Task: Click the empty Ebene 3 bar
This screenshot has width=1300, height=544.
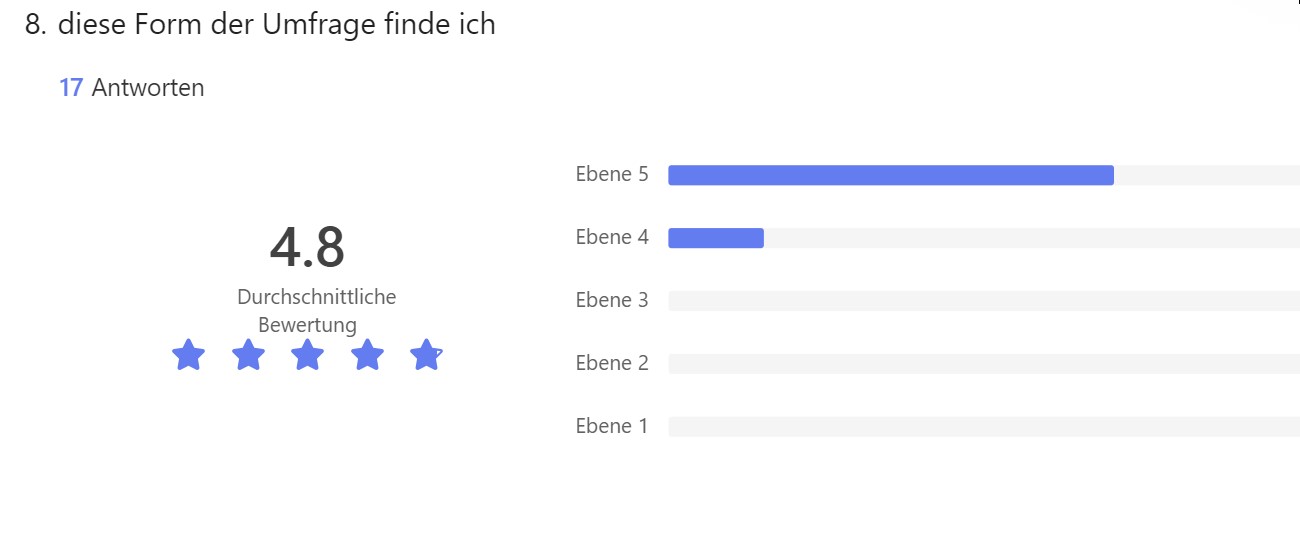Action: [x=984, y=301]
